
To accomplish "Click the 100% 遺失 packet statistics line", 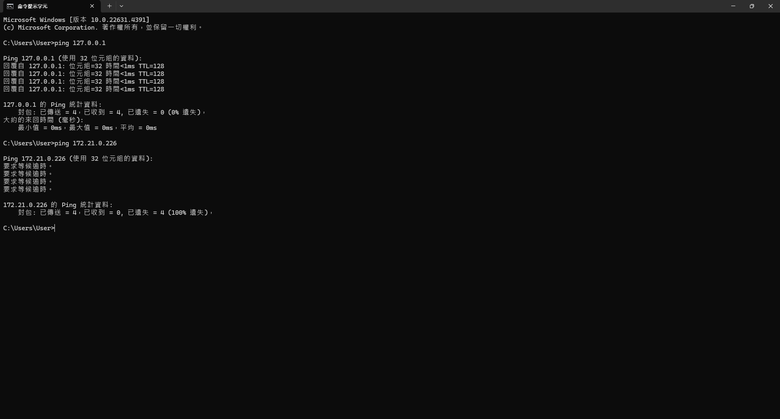I will (x=115, y=212).
